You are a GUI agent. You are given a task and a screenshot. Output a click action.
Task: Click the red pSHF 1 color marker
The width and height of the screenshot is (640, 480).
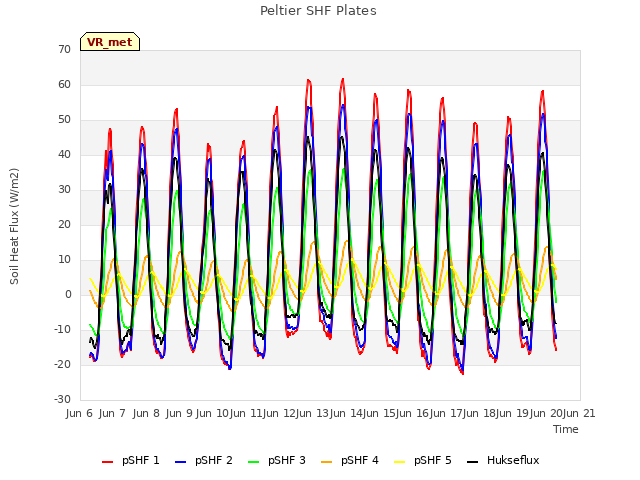click(x=107, y=462)
